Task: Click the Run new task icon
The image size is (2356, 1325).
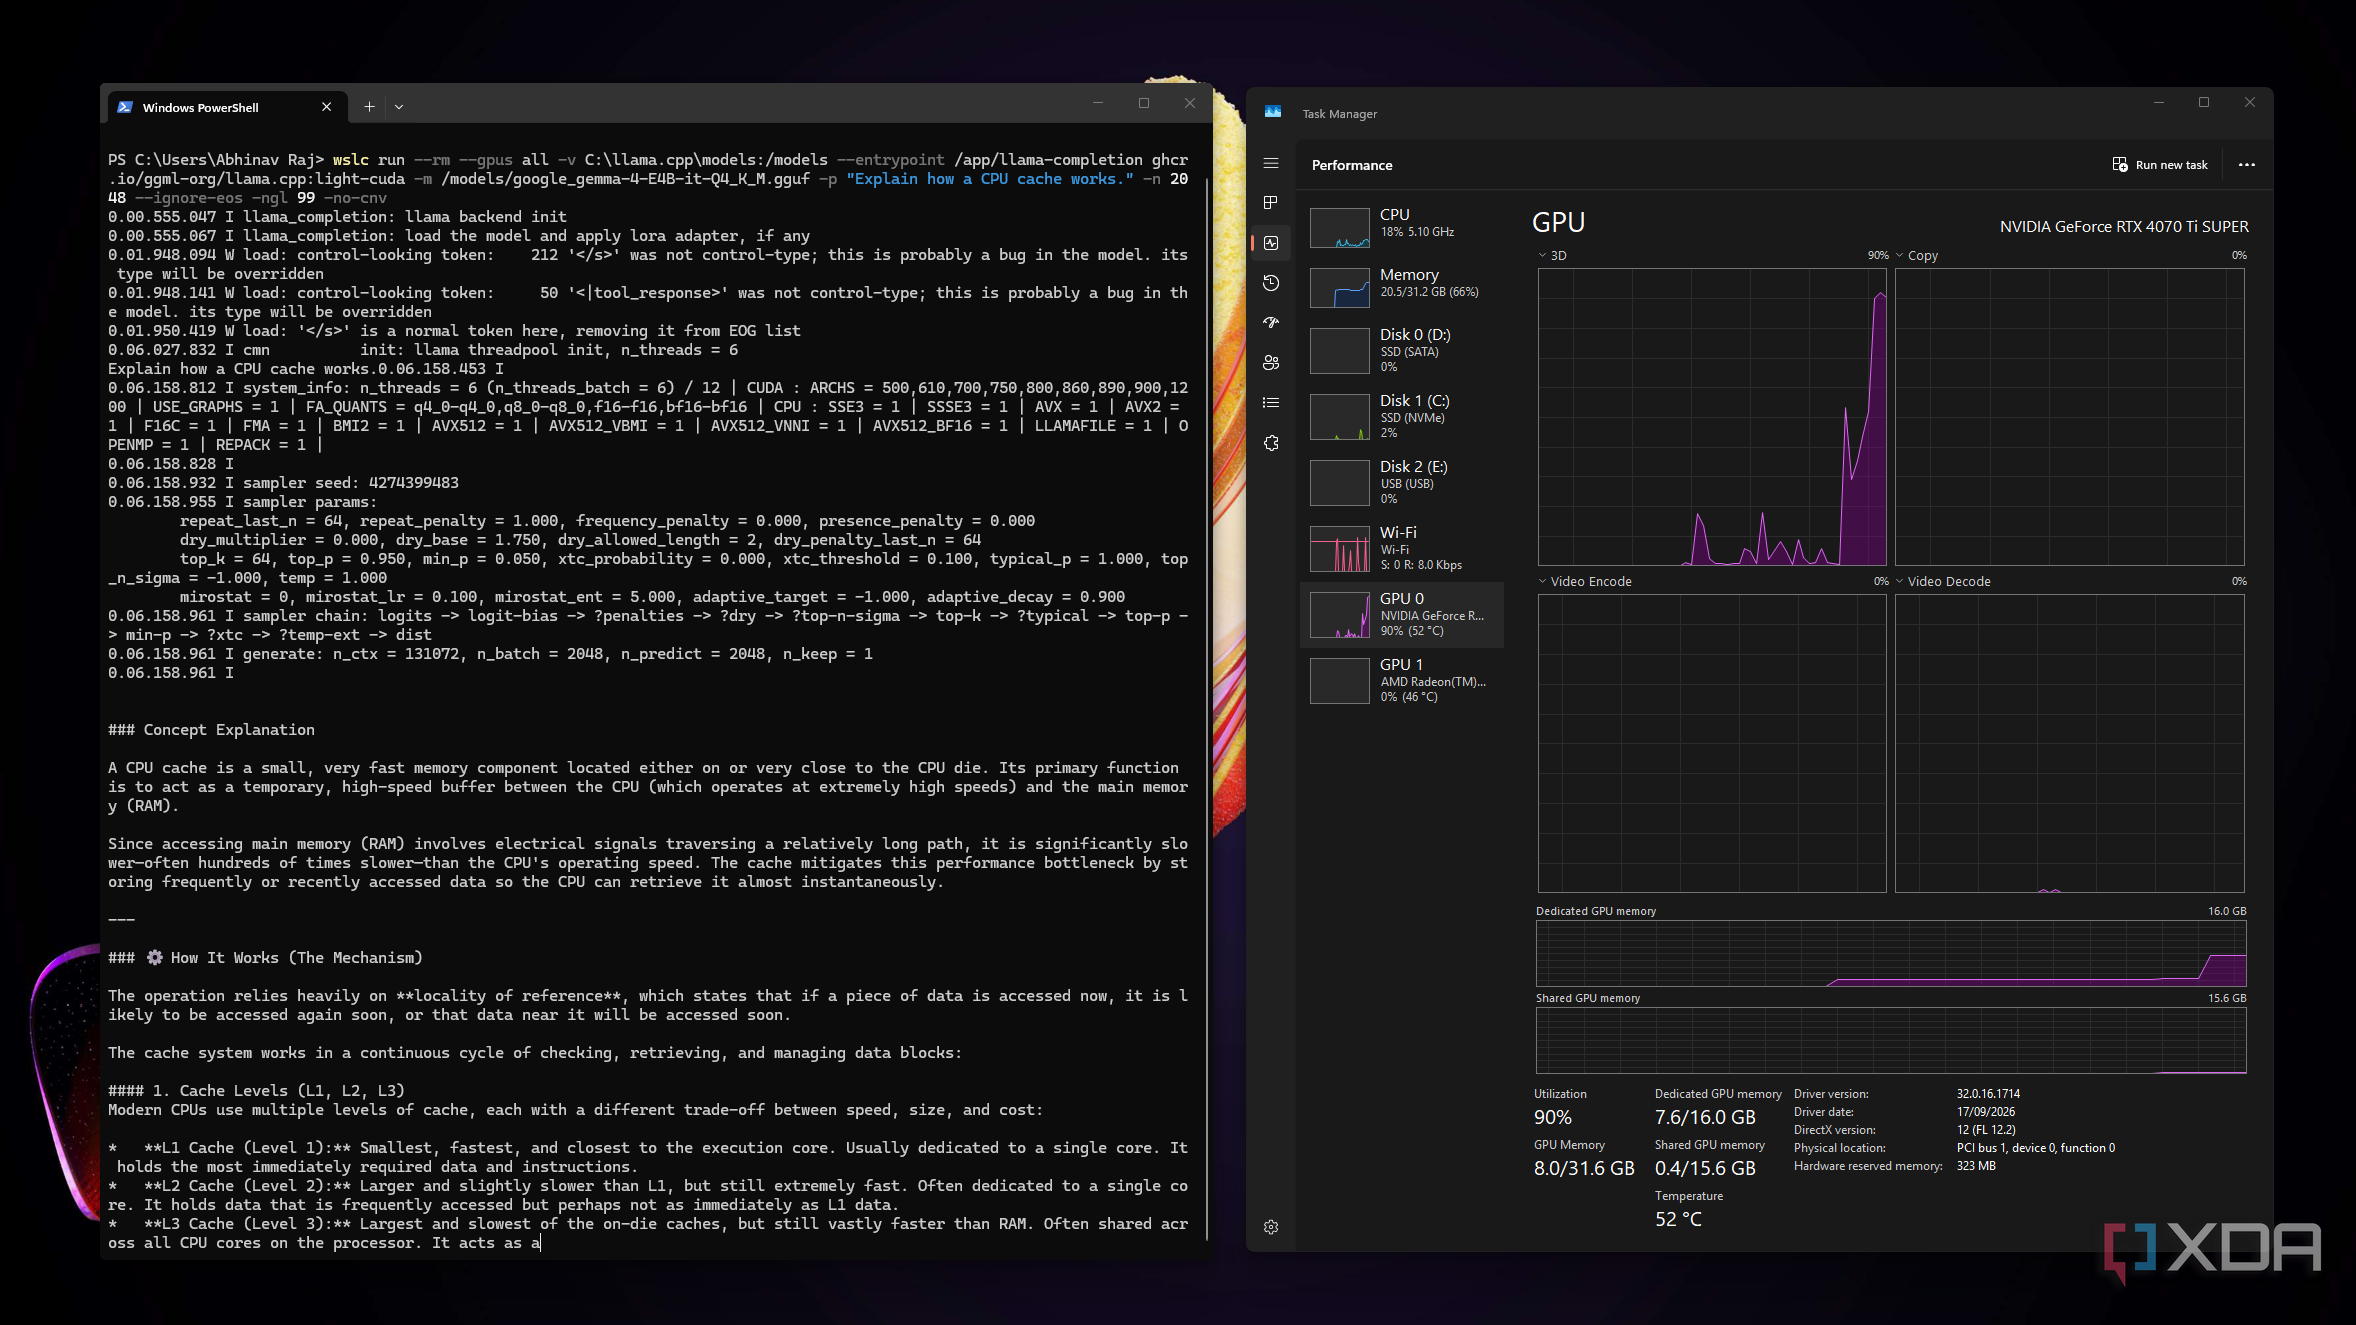Action: pos(2120,165)
